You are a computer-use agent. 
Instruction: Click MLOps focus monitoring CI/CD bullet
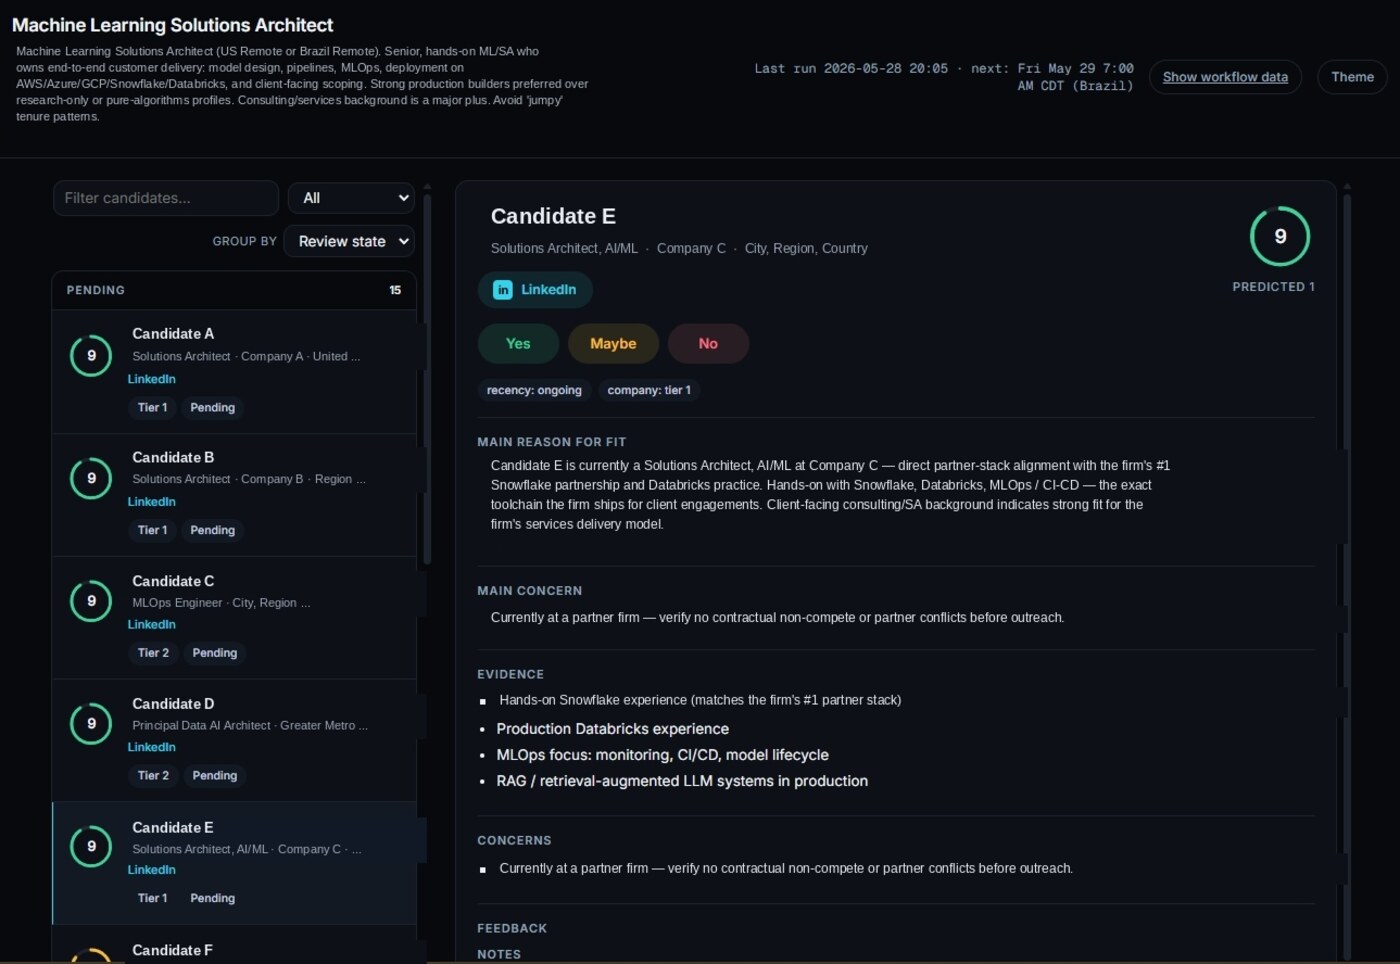click(x=662, y=755)
